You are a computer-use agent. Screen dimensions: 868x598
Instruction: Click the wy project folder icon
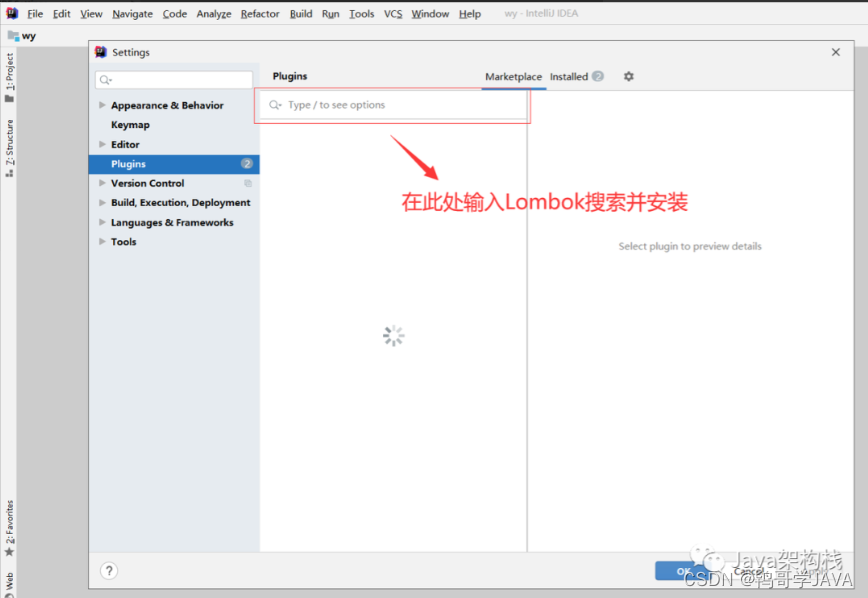13,36
